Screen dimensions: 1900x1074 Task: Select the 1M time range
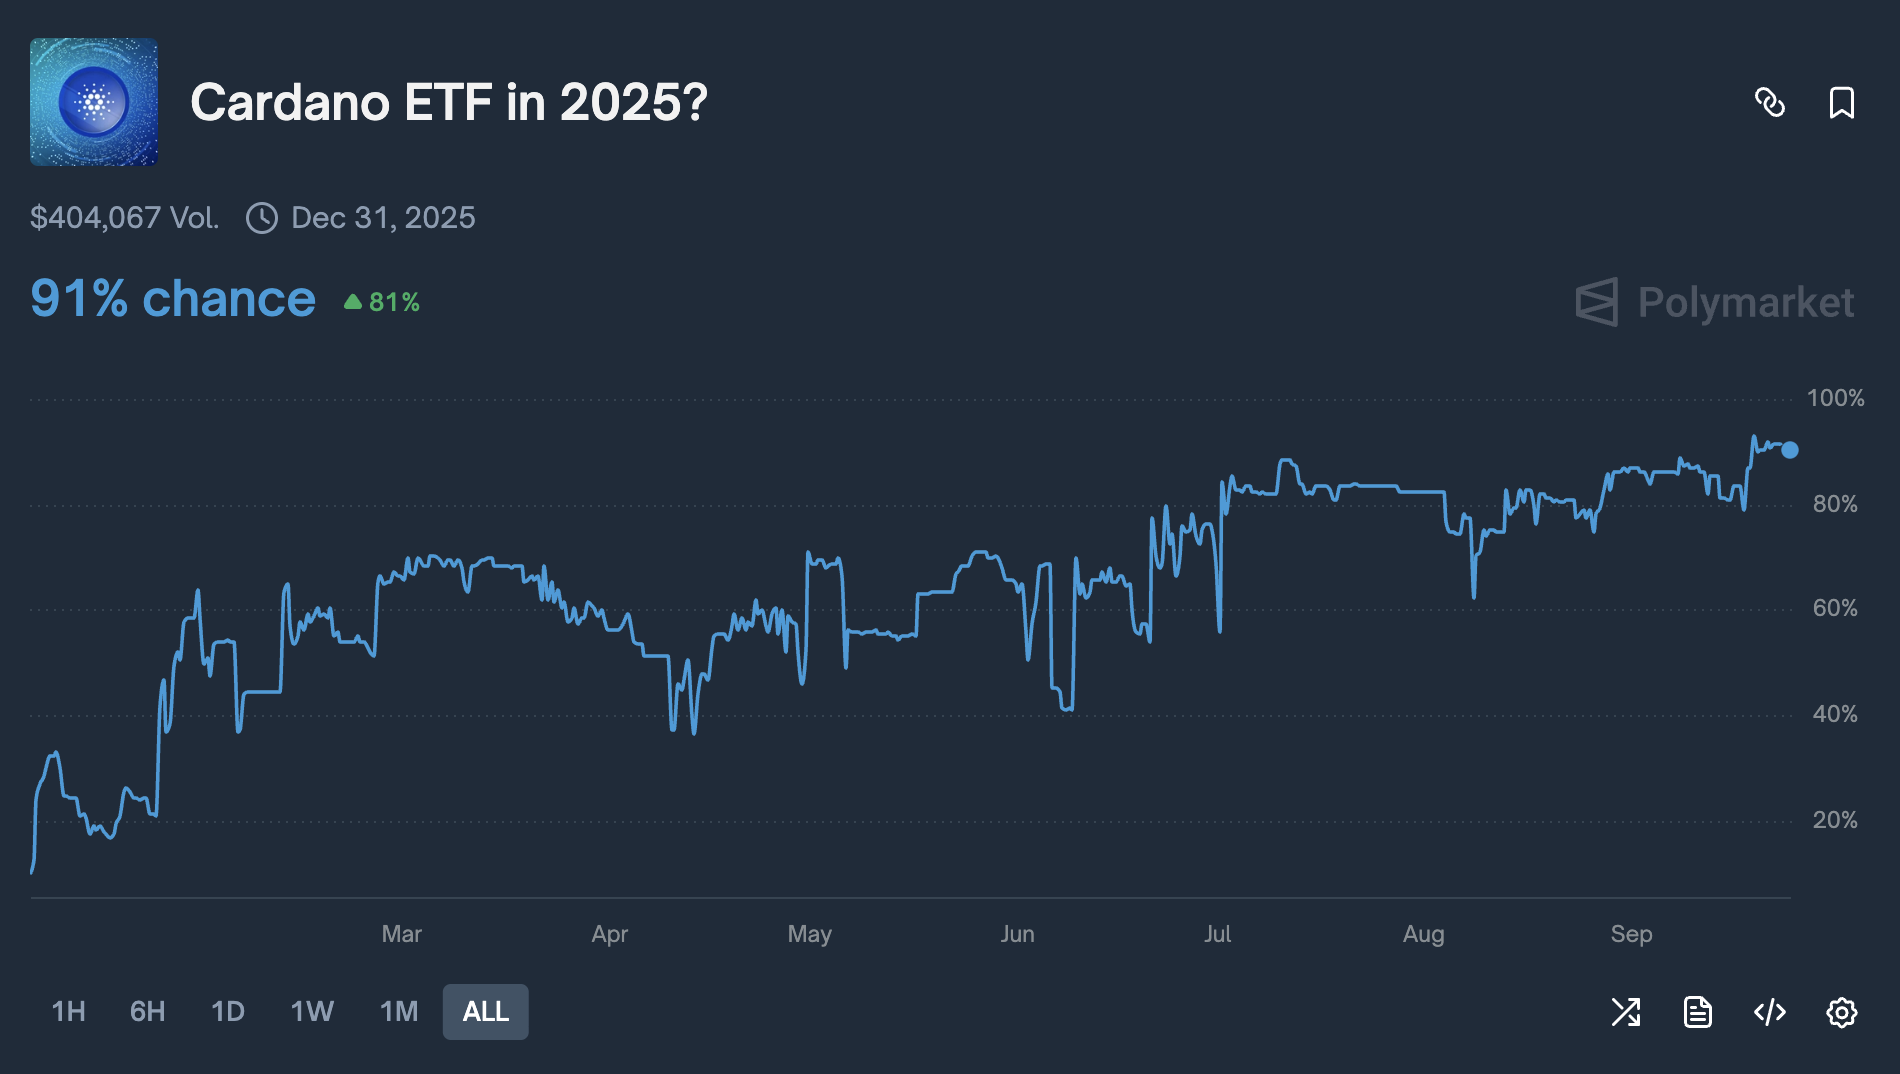click(398, 1011)
